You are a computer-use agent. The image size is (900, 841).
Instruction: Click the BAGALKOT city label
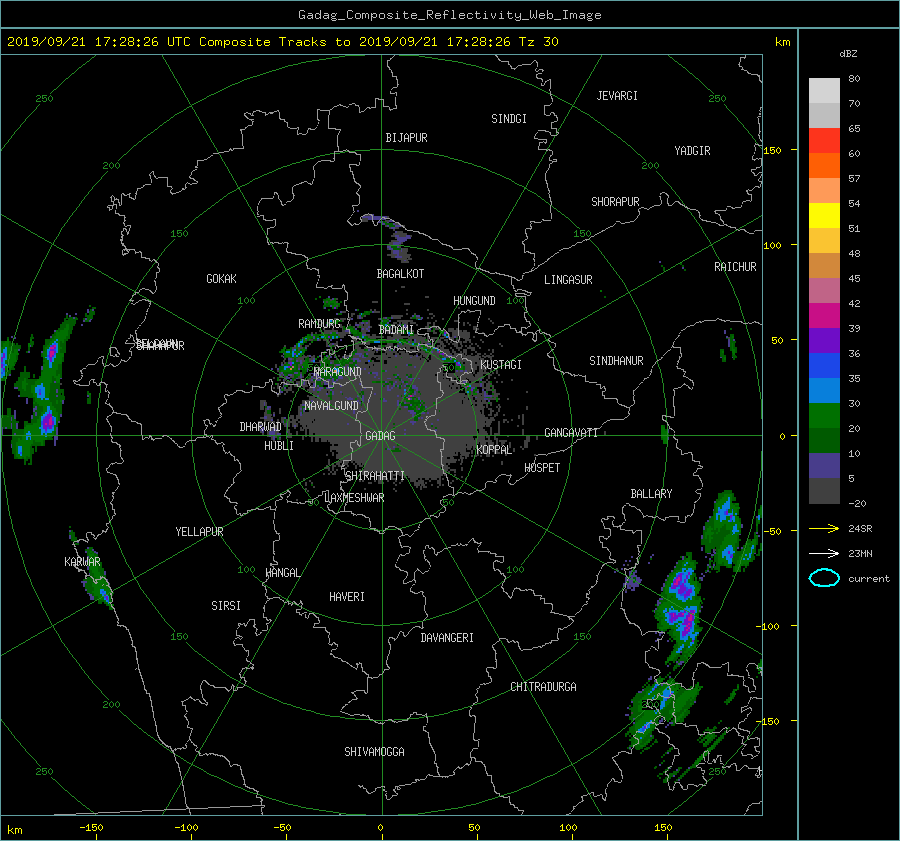coord(400,274)
